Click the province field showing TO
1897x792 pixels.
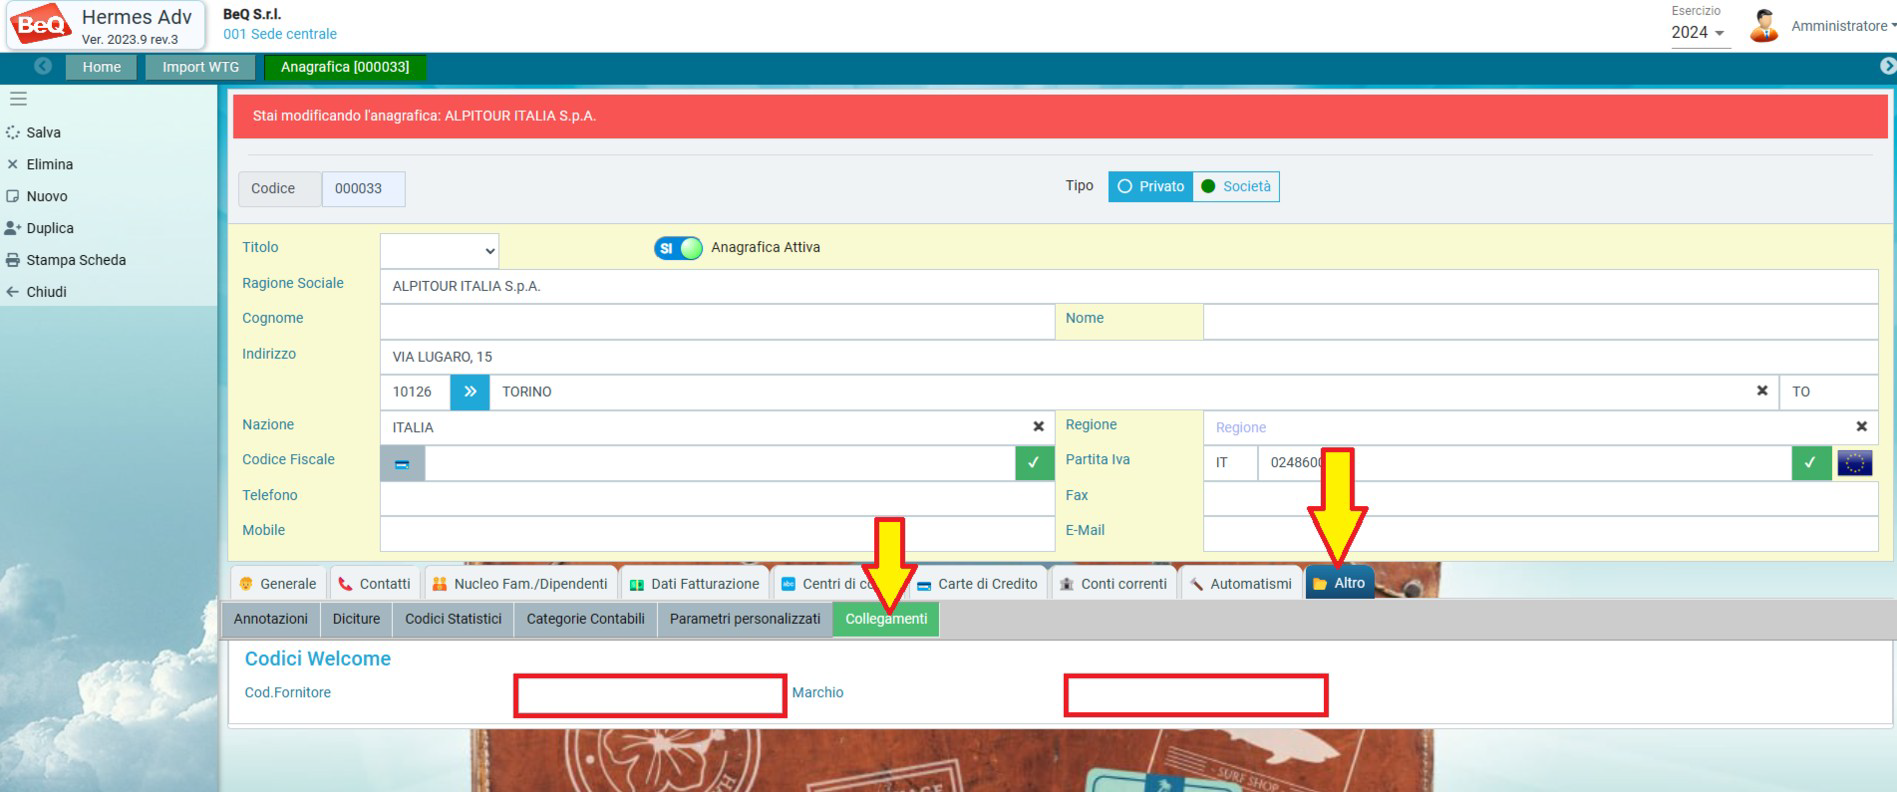point(1828,392)
